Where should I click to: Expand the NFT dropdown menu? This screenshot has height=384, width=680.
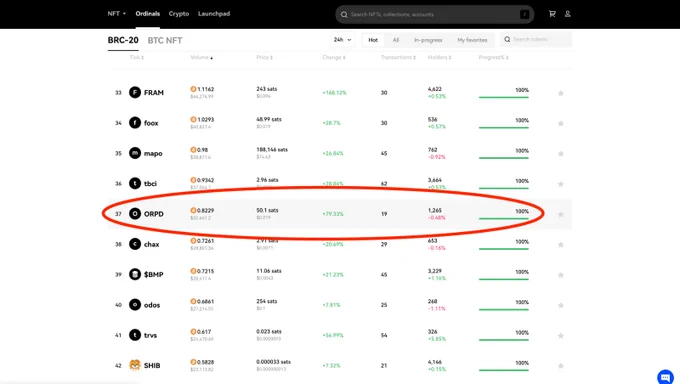click(117, 13)
